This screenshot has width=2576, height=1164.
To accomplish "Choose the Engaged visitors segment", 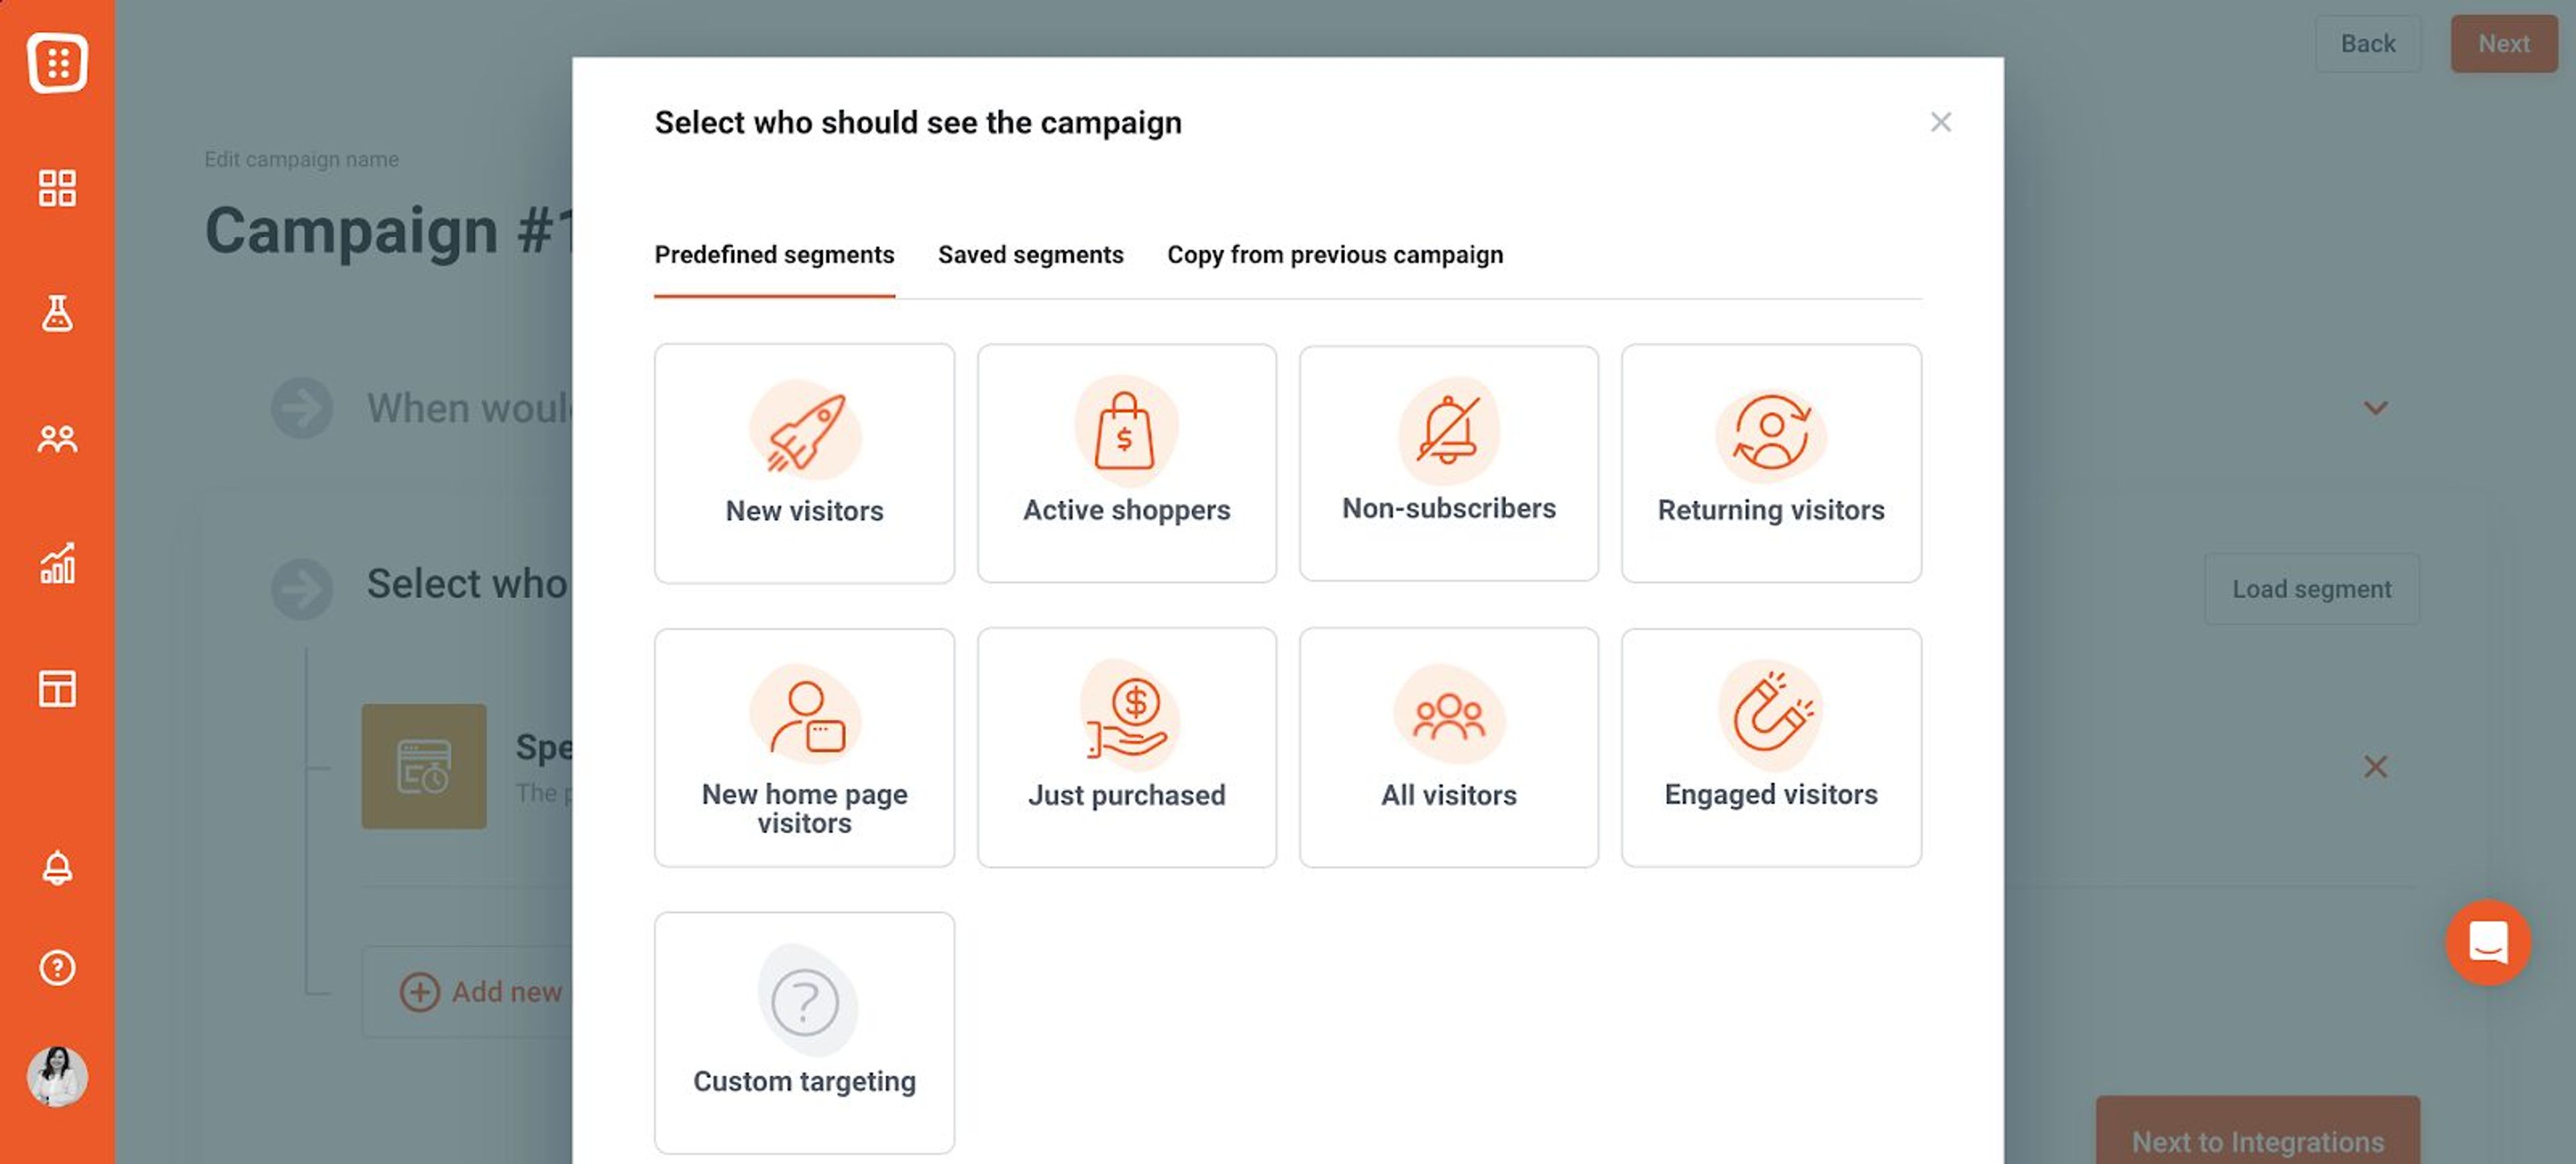I will 1770,747.
